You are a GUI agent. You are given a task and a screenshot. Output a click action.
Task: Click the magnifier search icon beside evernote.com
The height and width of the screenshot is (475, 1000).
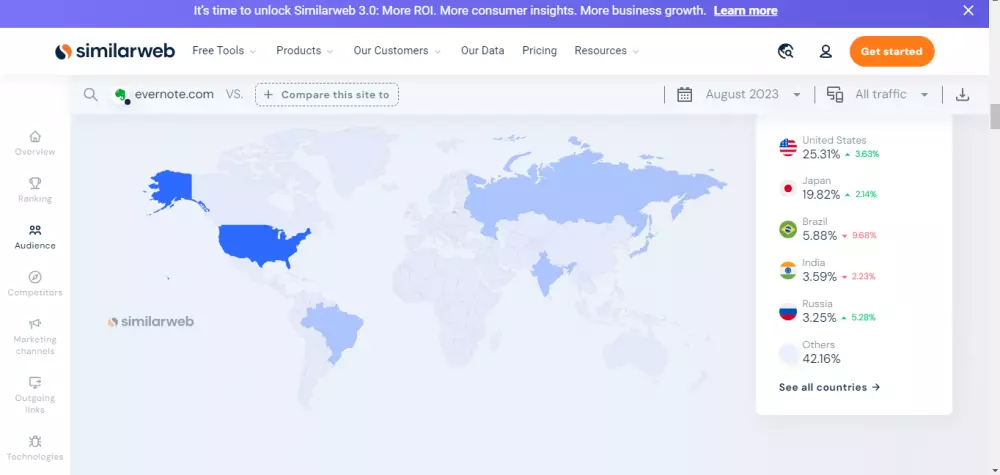coord(91,95)
